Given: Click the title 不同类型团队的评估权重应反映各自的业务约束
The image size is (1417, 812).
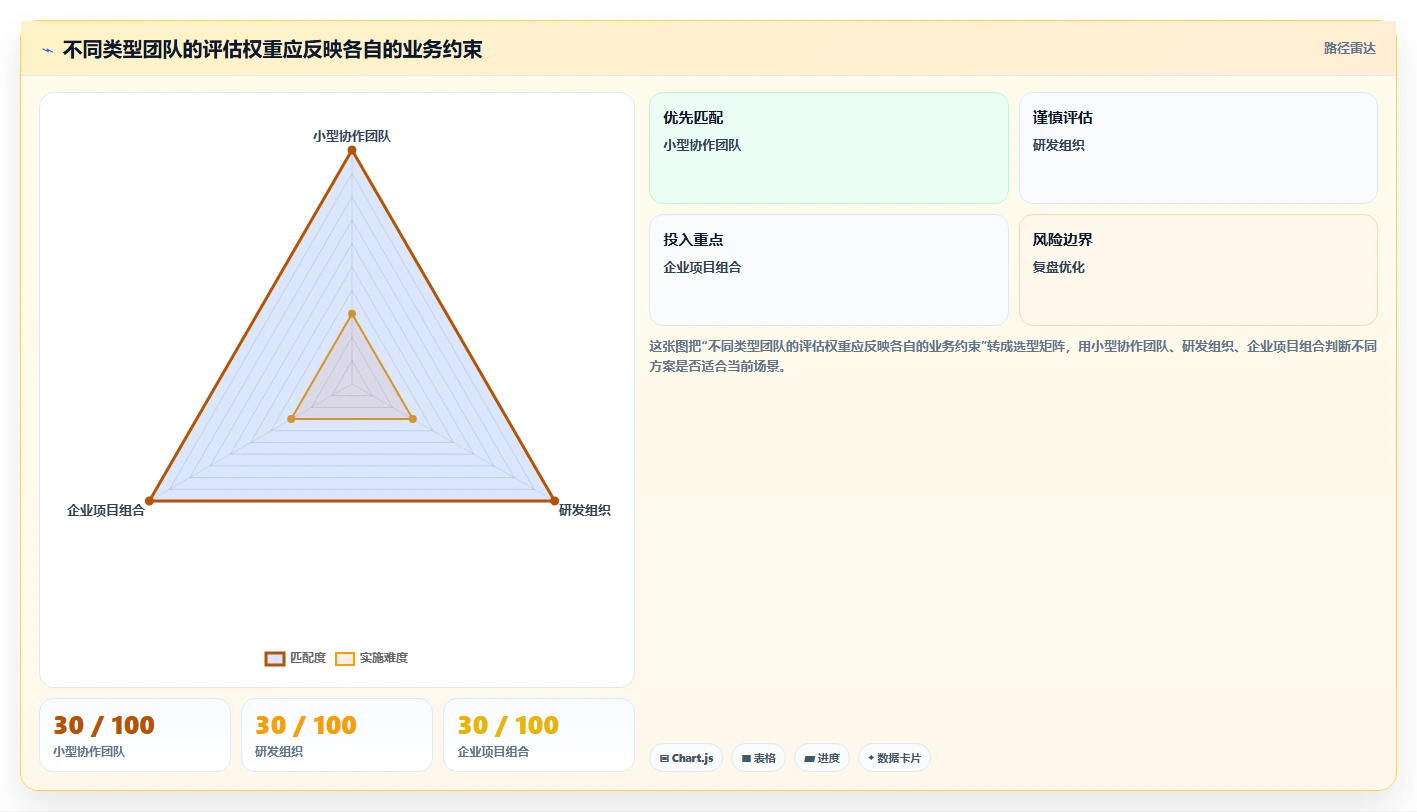Looking at the screenshot, I should (x=272, y=49).
